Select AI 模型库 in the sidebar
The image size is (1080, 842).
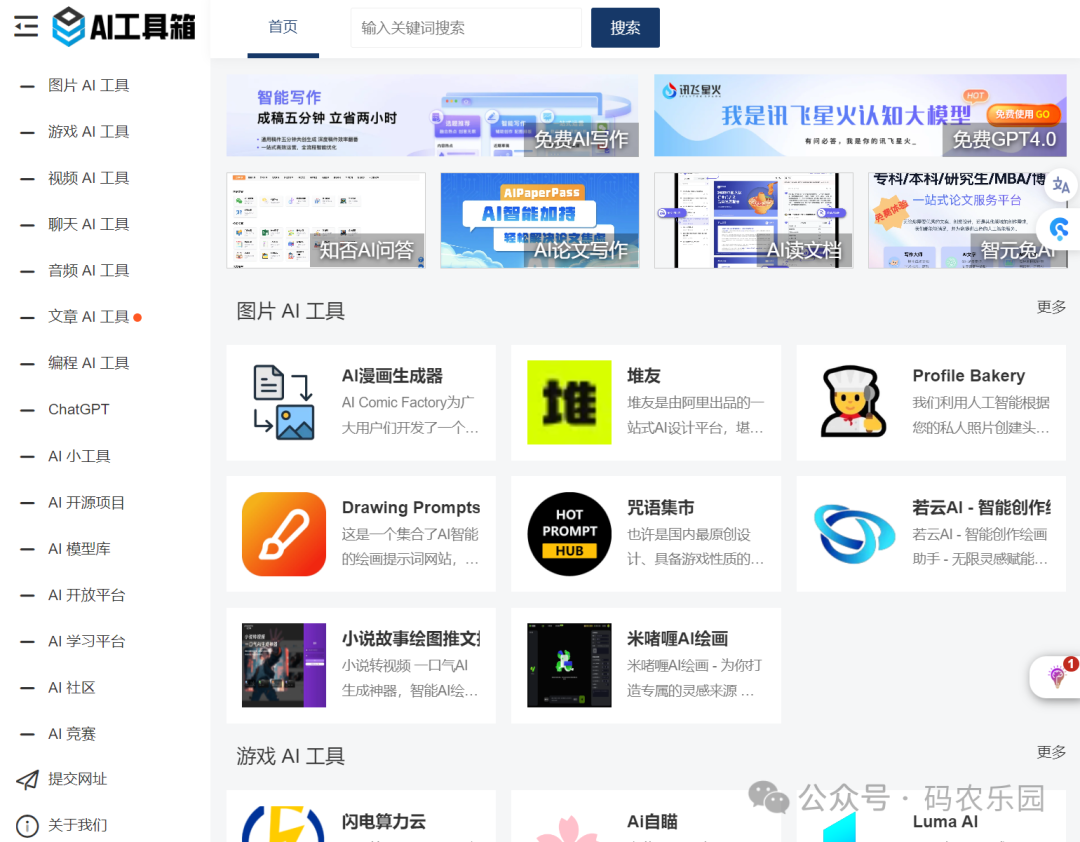point(79,549)
